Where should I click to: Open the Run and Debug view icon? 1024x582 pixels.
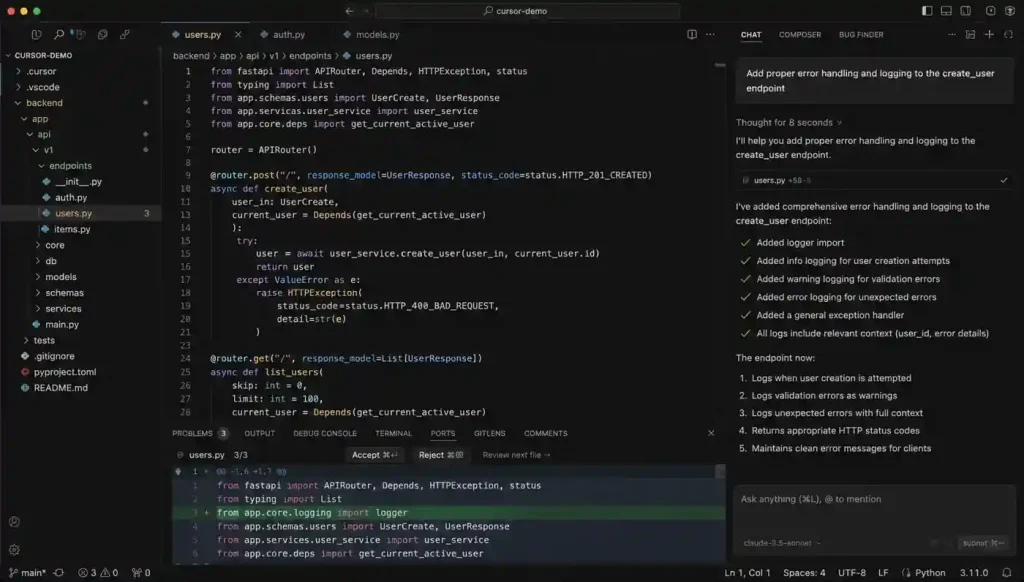[x=103, y=35]
